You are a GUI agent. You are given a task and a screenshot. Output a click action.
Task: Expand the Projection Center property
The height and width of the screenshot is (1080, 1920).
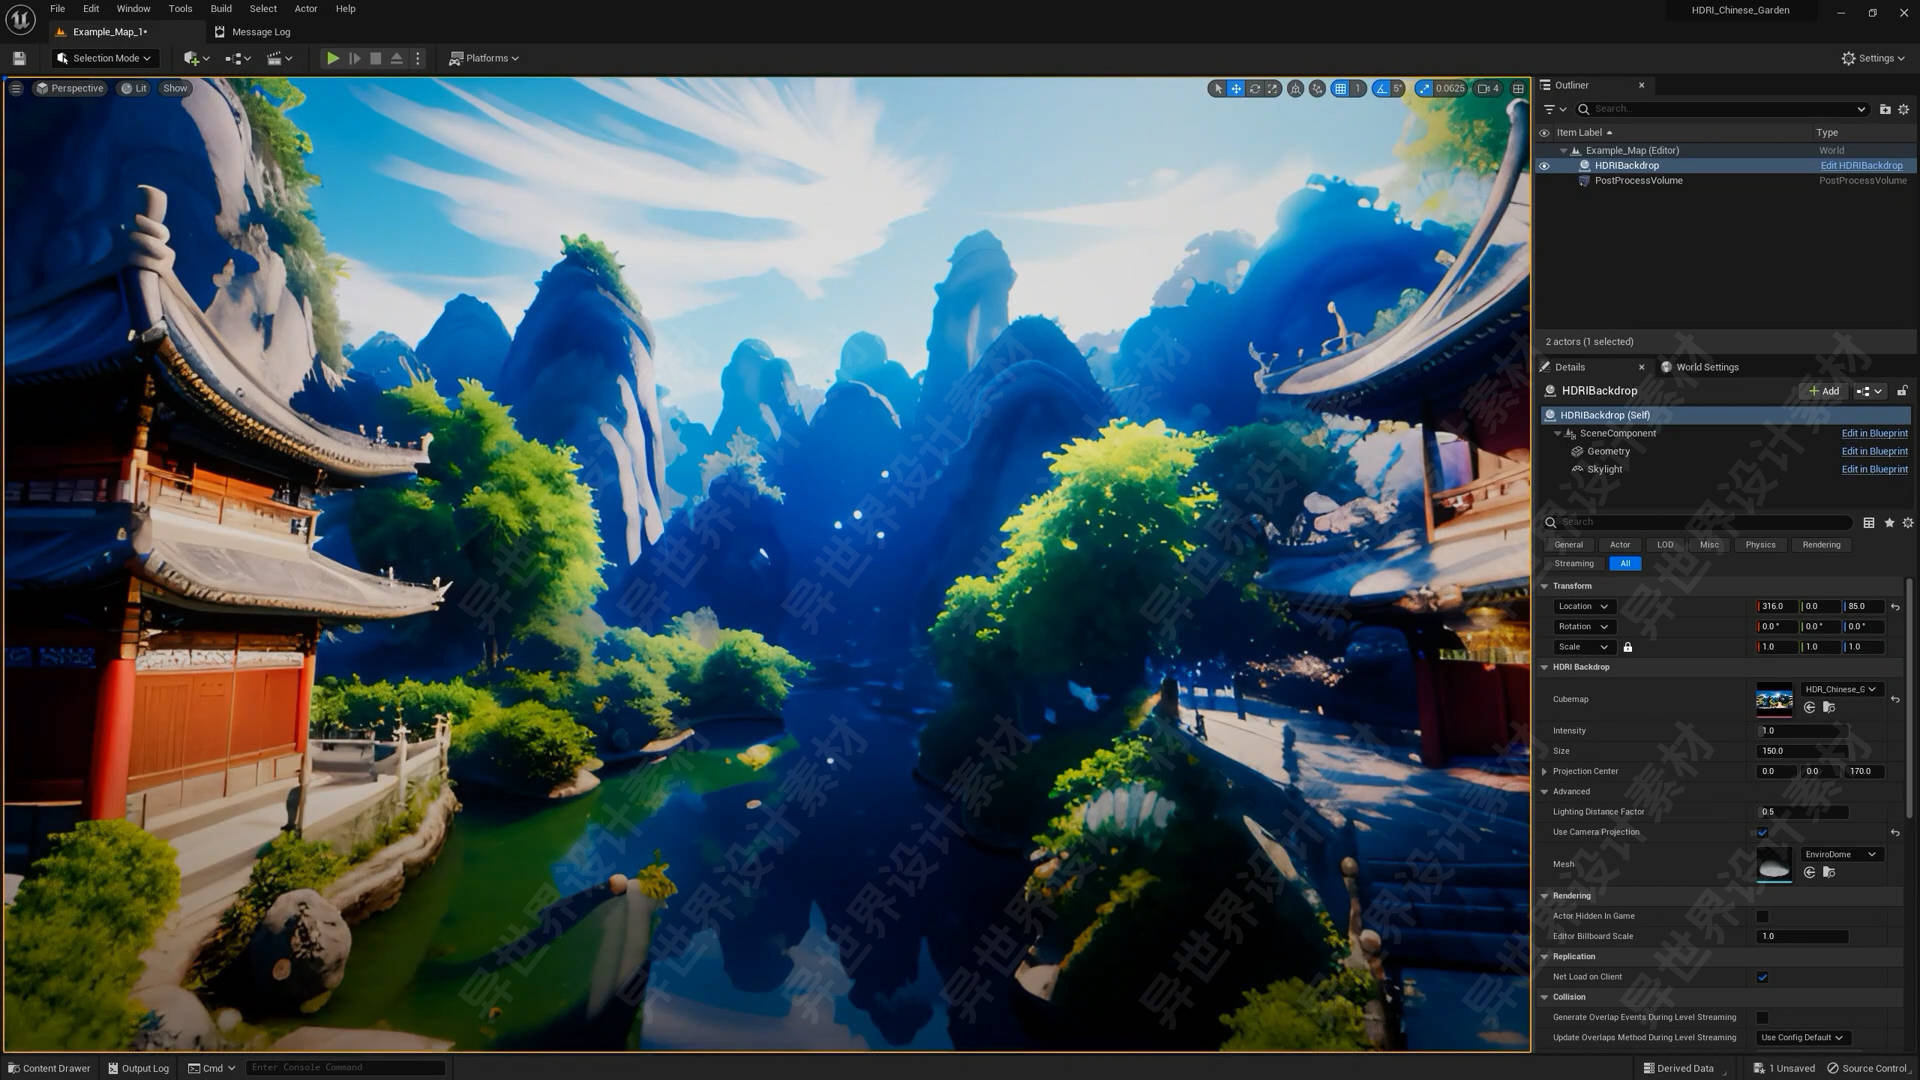[1545, 771]
